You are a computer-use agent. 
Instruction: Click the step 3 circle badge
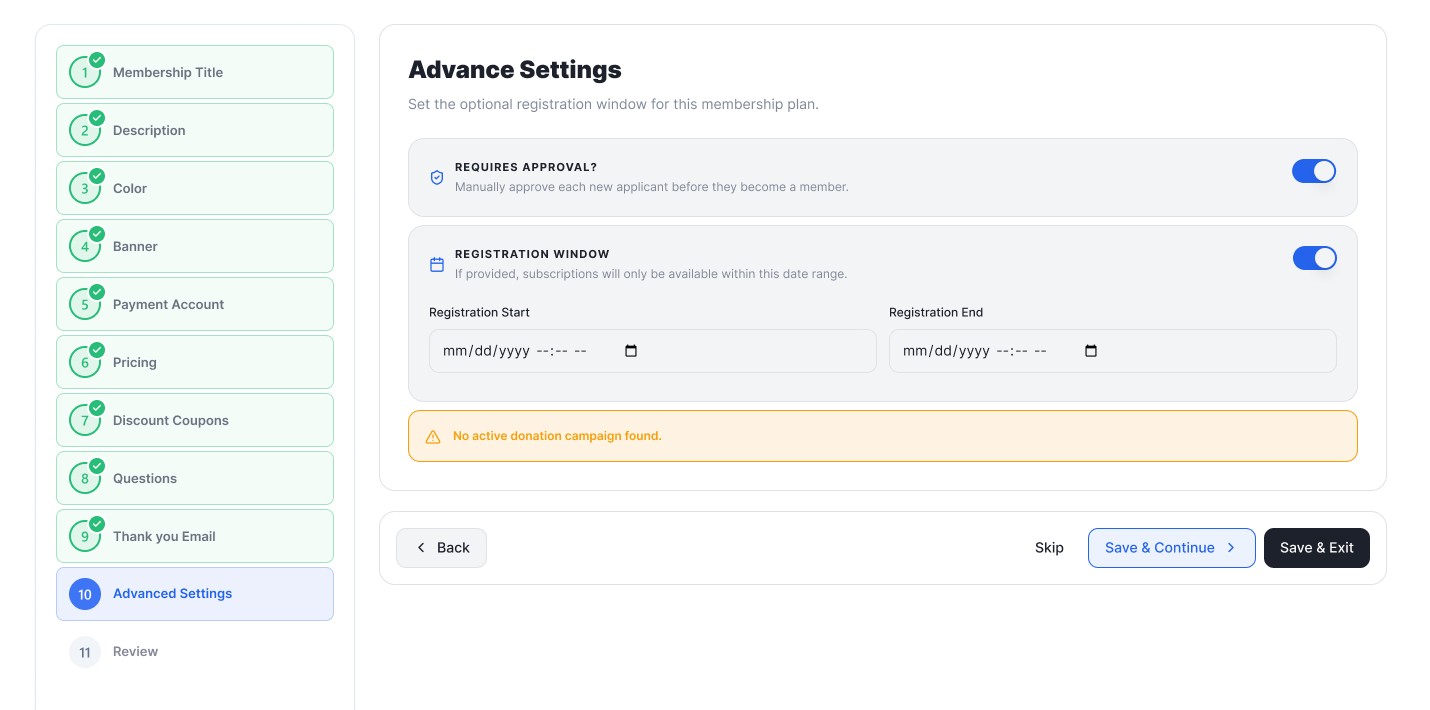click(85, 188)
